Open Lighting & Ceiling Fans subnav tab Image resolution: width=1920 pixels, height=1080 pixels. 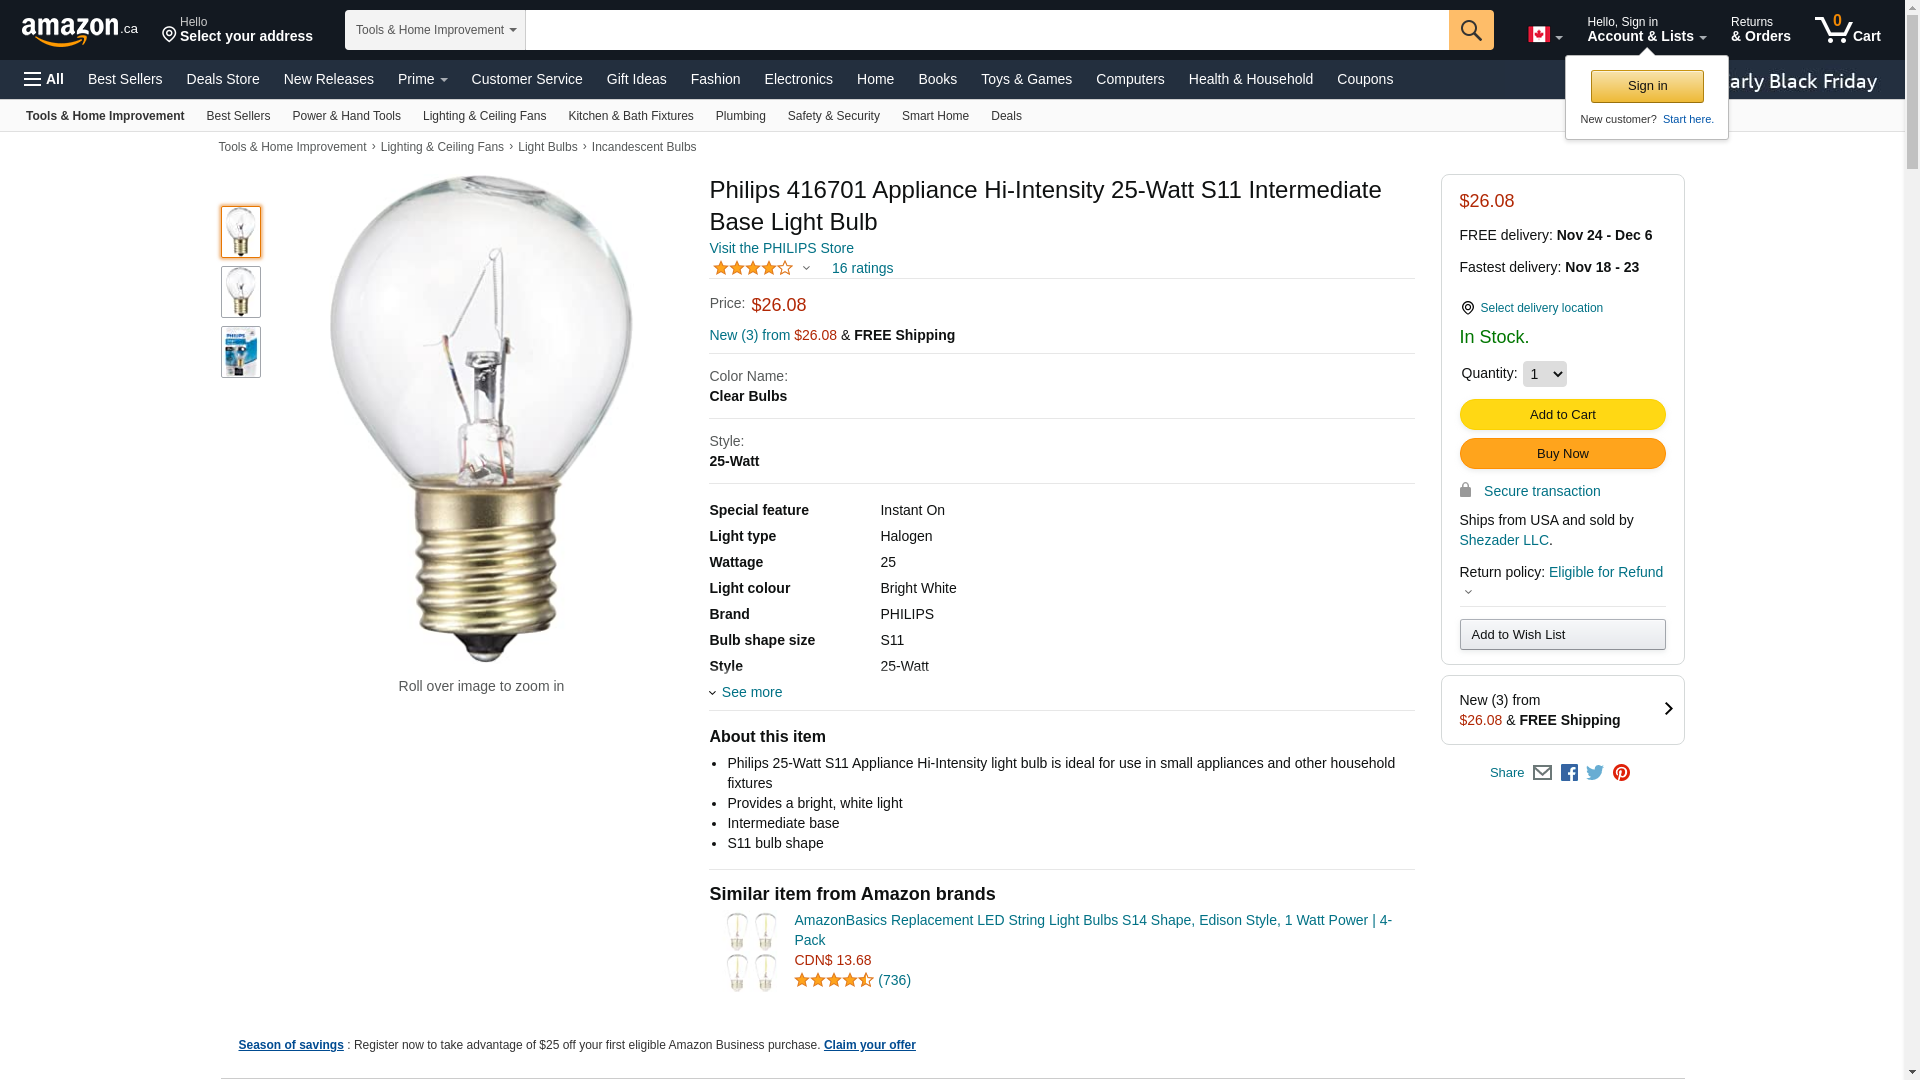[x=484, y=116]
